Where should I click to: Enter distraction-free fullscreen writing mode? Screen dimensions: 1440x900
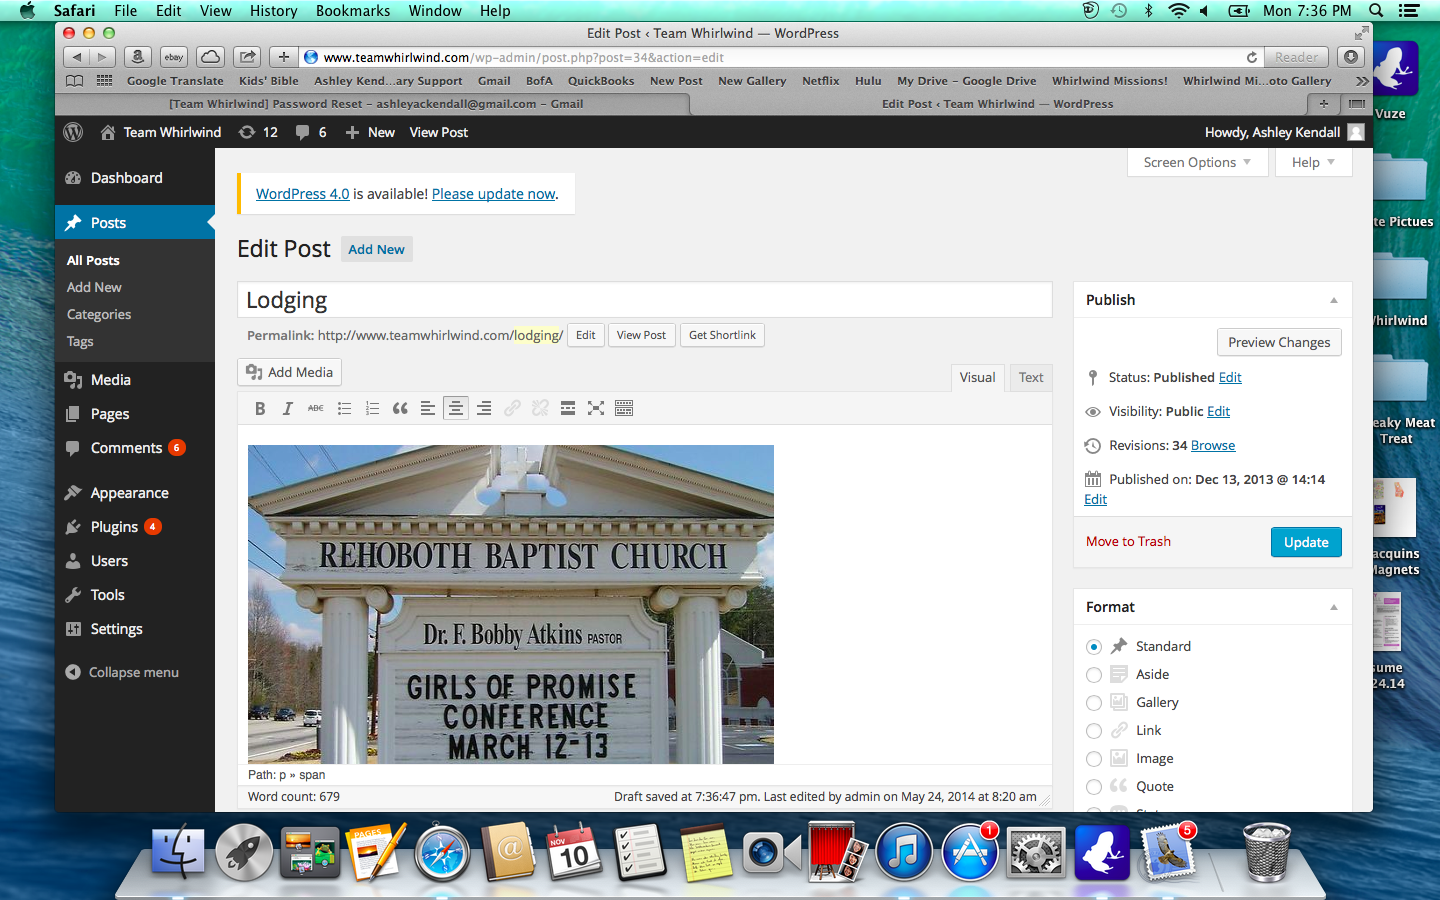[x=596, y=408]
